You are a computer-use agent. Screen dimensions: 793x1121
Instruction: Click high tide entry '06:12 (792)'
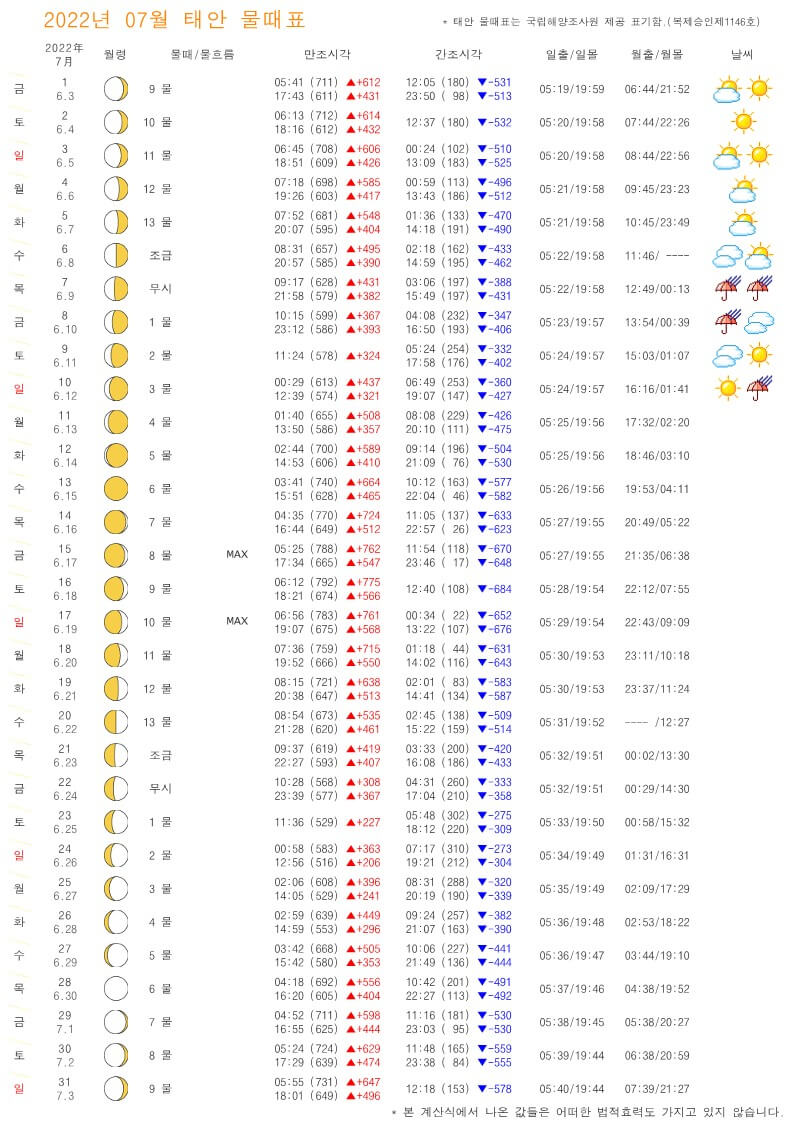(305, 582)
